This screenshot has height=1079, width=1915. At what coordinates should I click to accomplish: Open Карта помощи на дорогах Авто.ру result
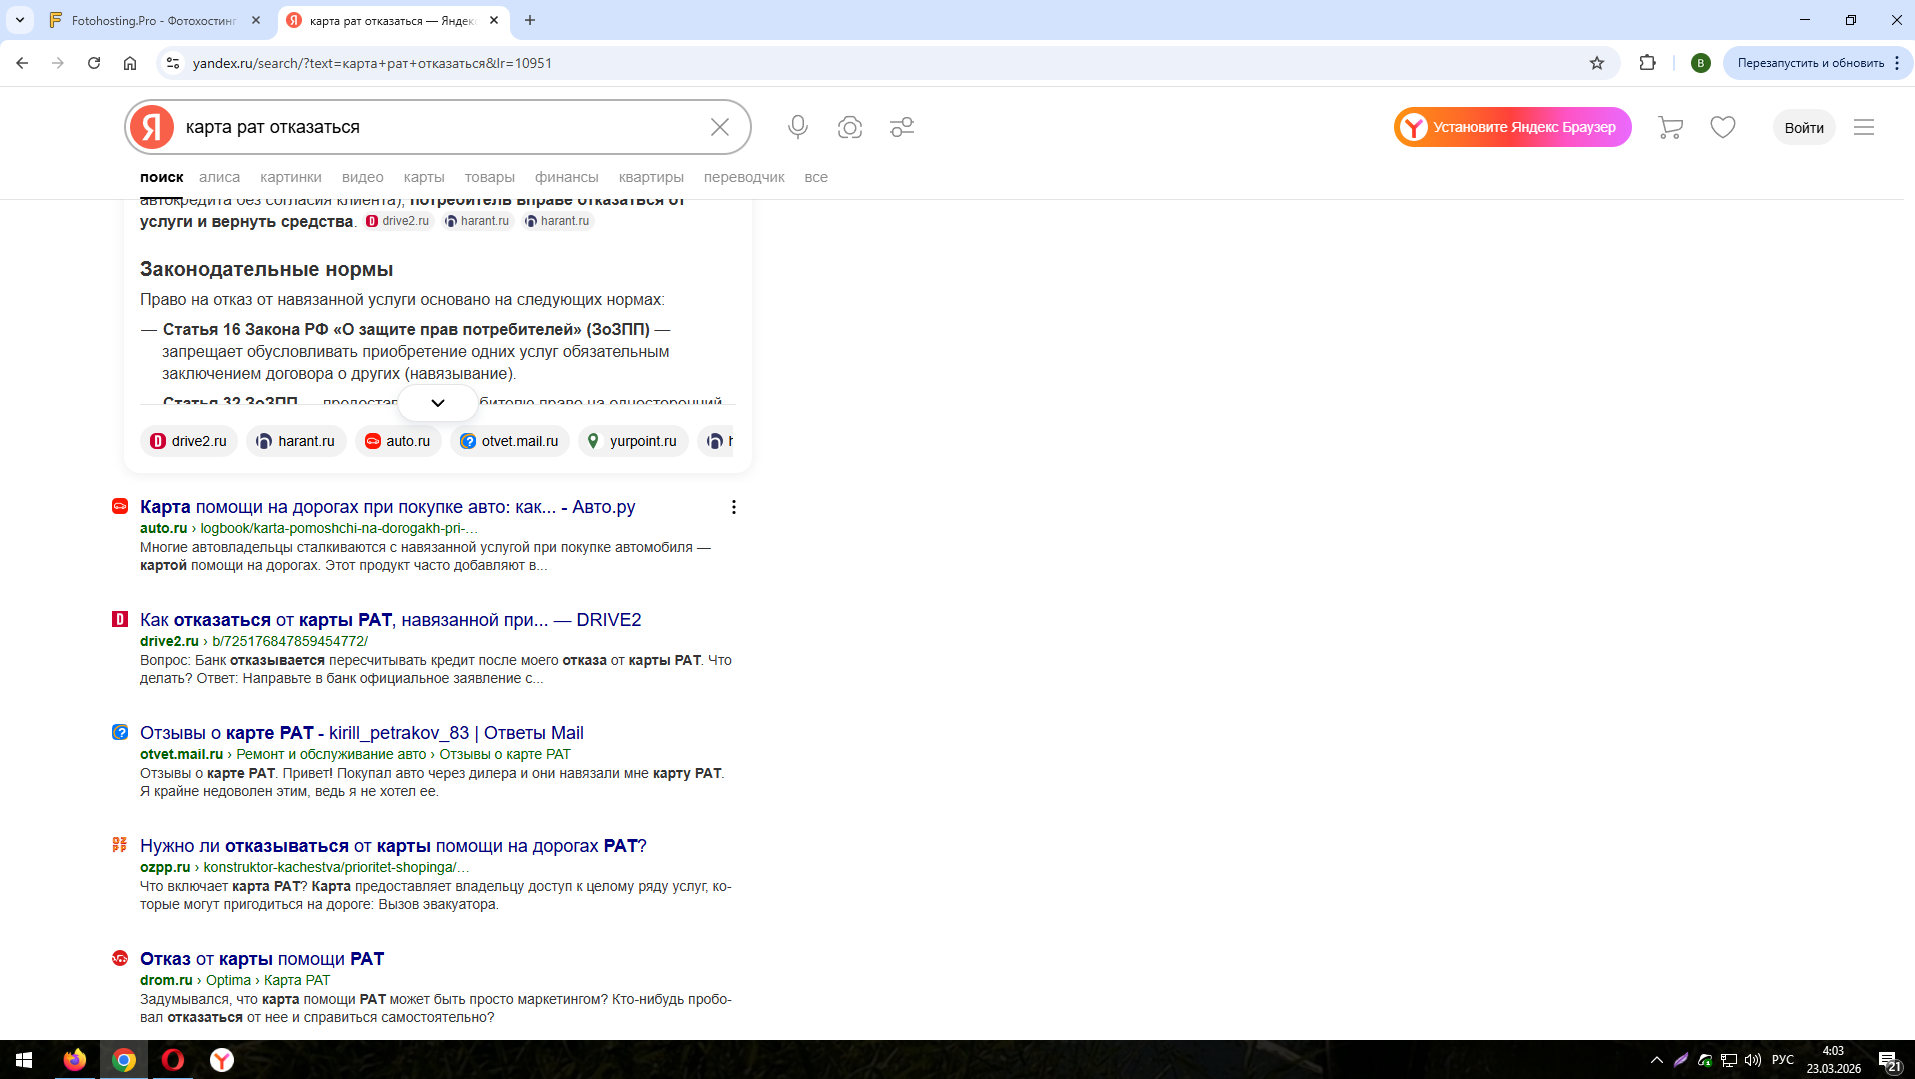tap(388, 507)
